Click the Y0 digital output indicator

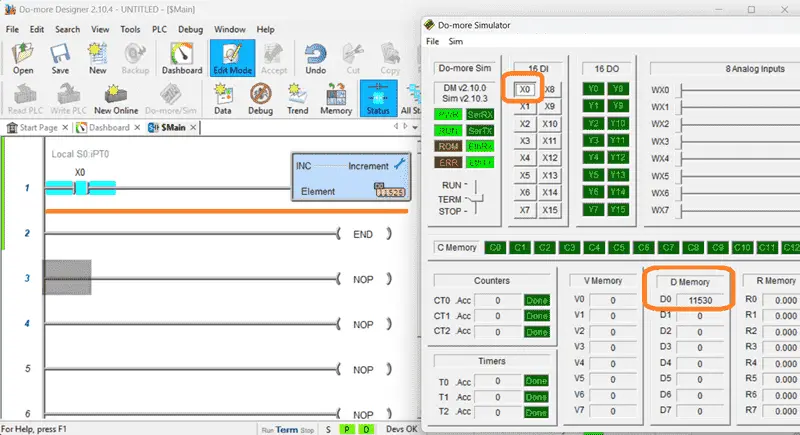click(x=593, y=89)
